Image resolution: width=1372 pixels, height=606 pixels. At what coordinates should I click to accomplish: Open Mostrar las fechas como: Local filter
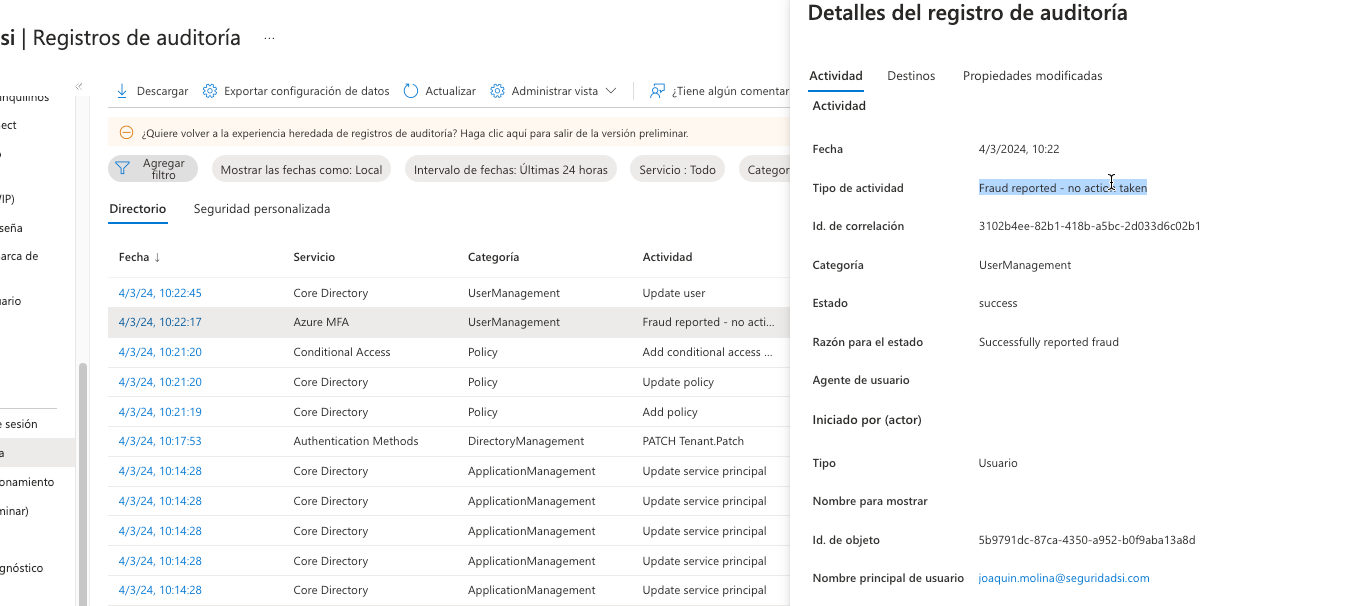click(x=301, y=170)
